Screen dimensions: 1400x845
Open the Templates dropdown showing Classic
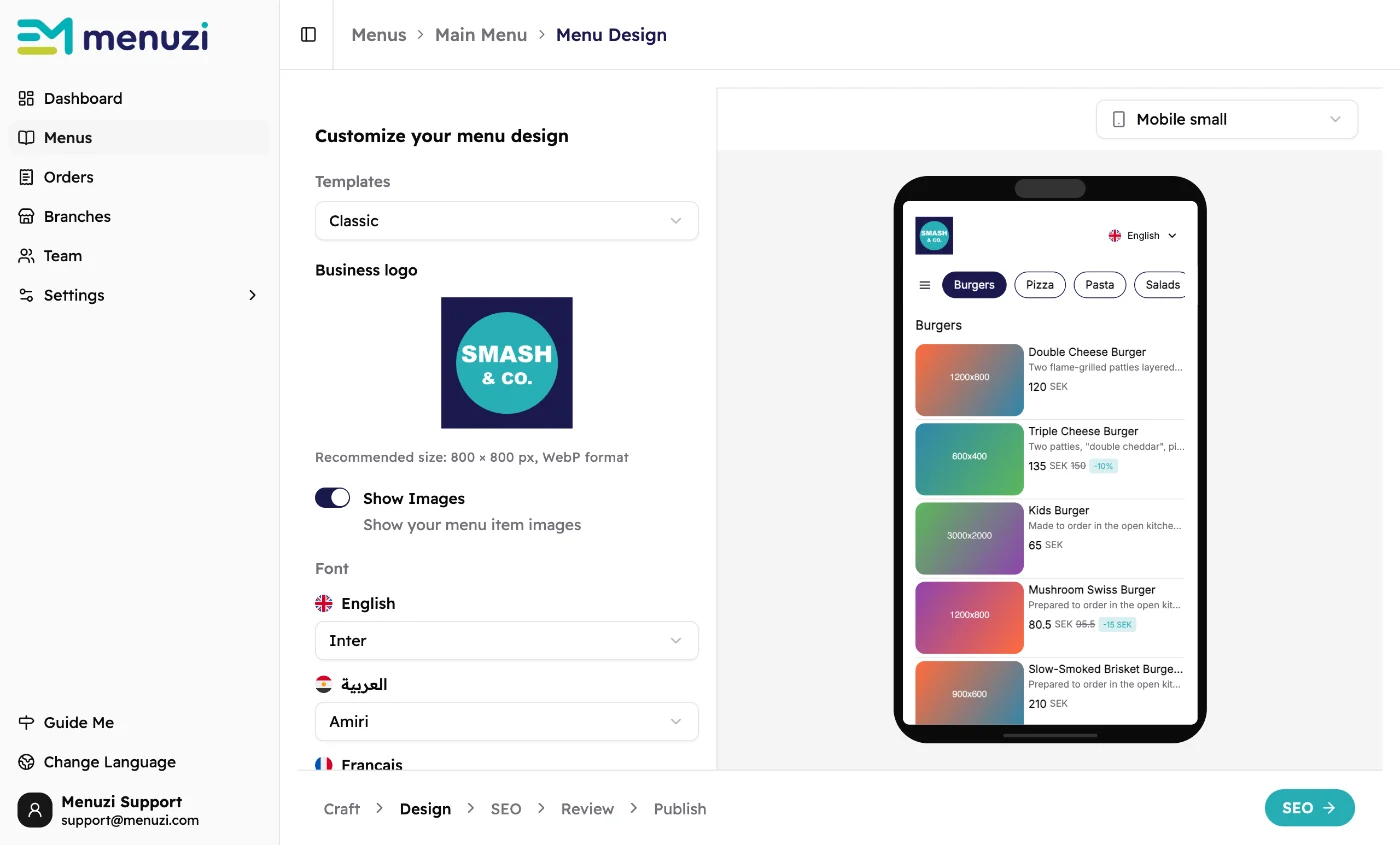[x=507, y=221]
